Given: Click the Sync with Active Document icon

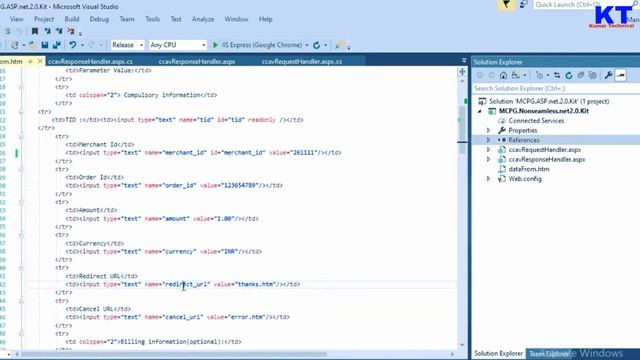Looking at the screenshot, I should (x=557, y=75).
